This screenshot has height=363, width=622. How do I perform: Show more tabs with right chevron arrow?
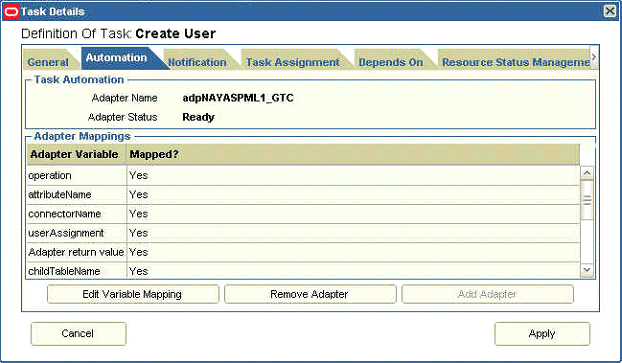(594, 57)
